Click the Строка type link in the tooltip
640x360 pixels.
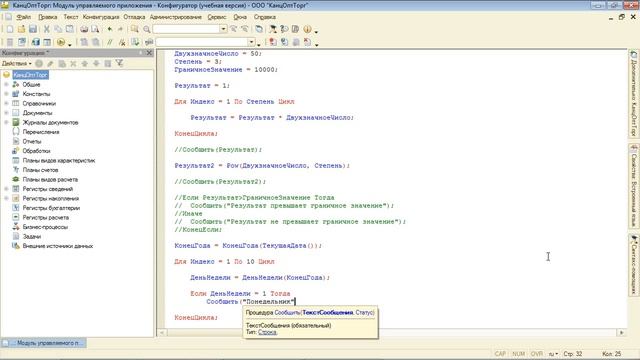[x=267, y=332]
